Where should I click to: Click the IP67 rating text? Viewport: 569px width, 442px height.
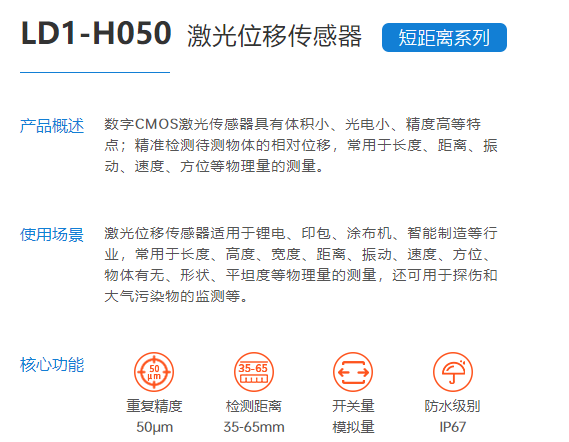pyautogui.click(x=453, y=427)
